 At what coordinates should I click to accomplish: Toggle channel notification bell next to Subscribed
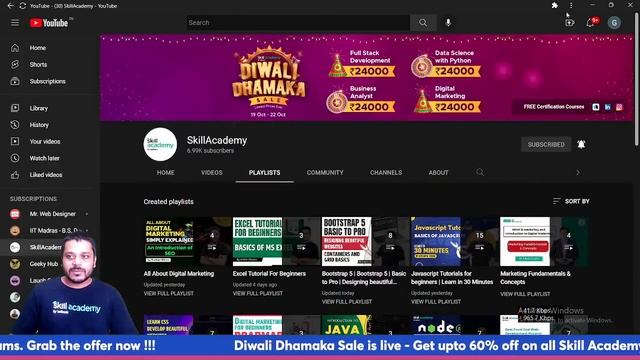581,144
